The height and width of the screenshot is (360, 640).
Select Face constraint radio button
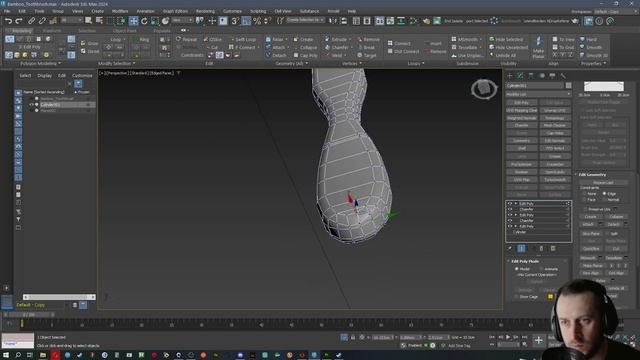click(x=584, y=200)
